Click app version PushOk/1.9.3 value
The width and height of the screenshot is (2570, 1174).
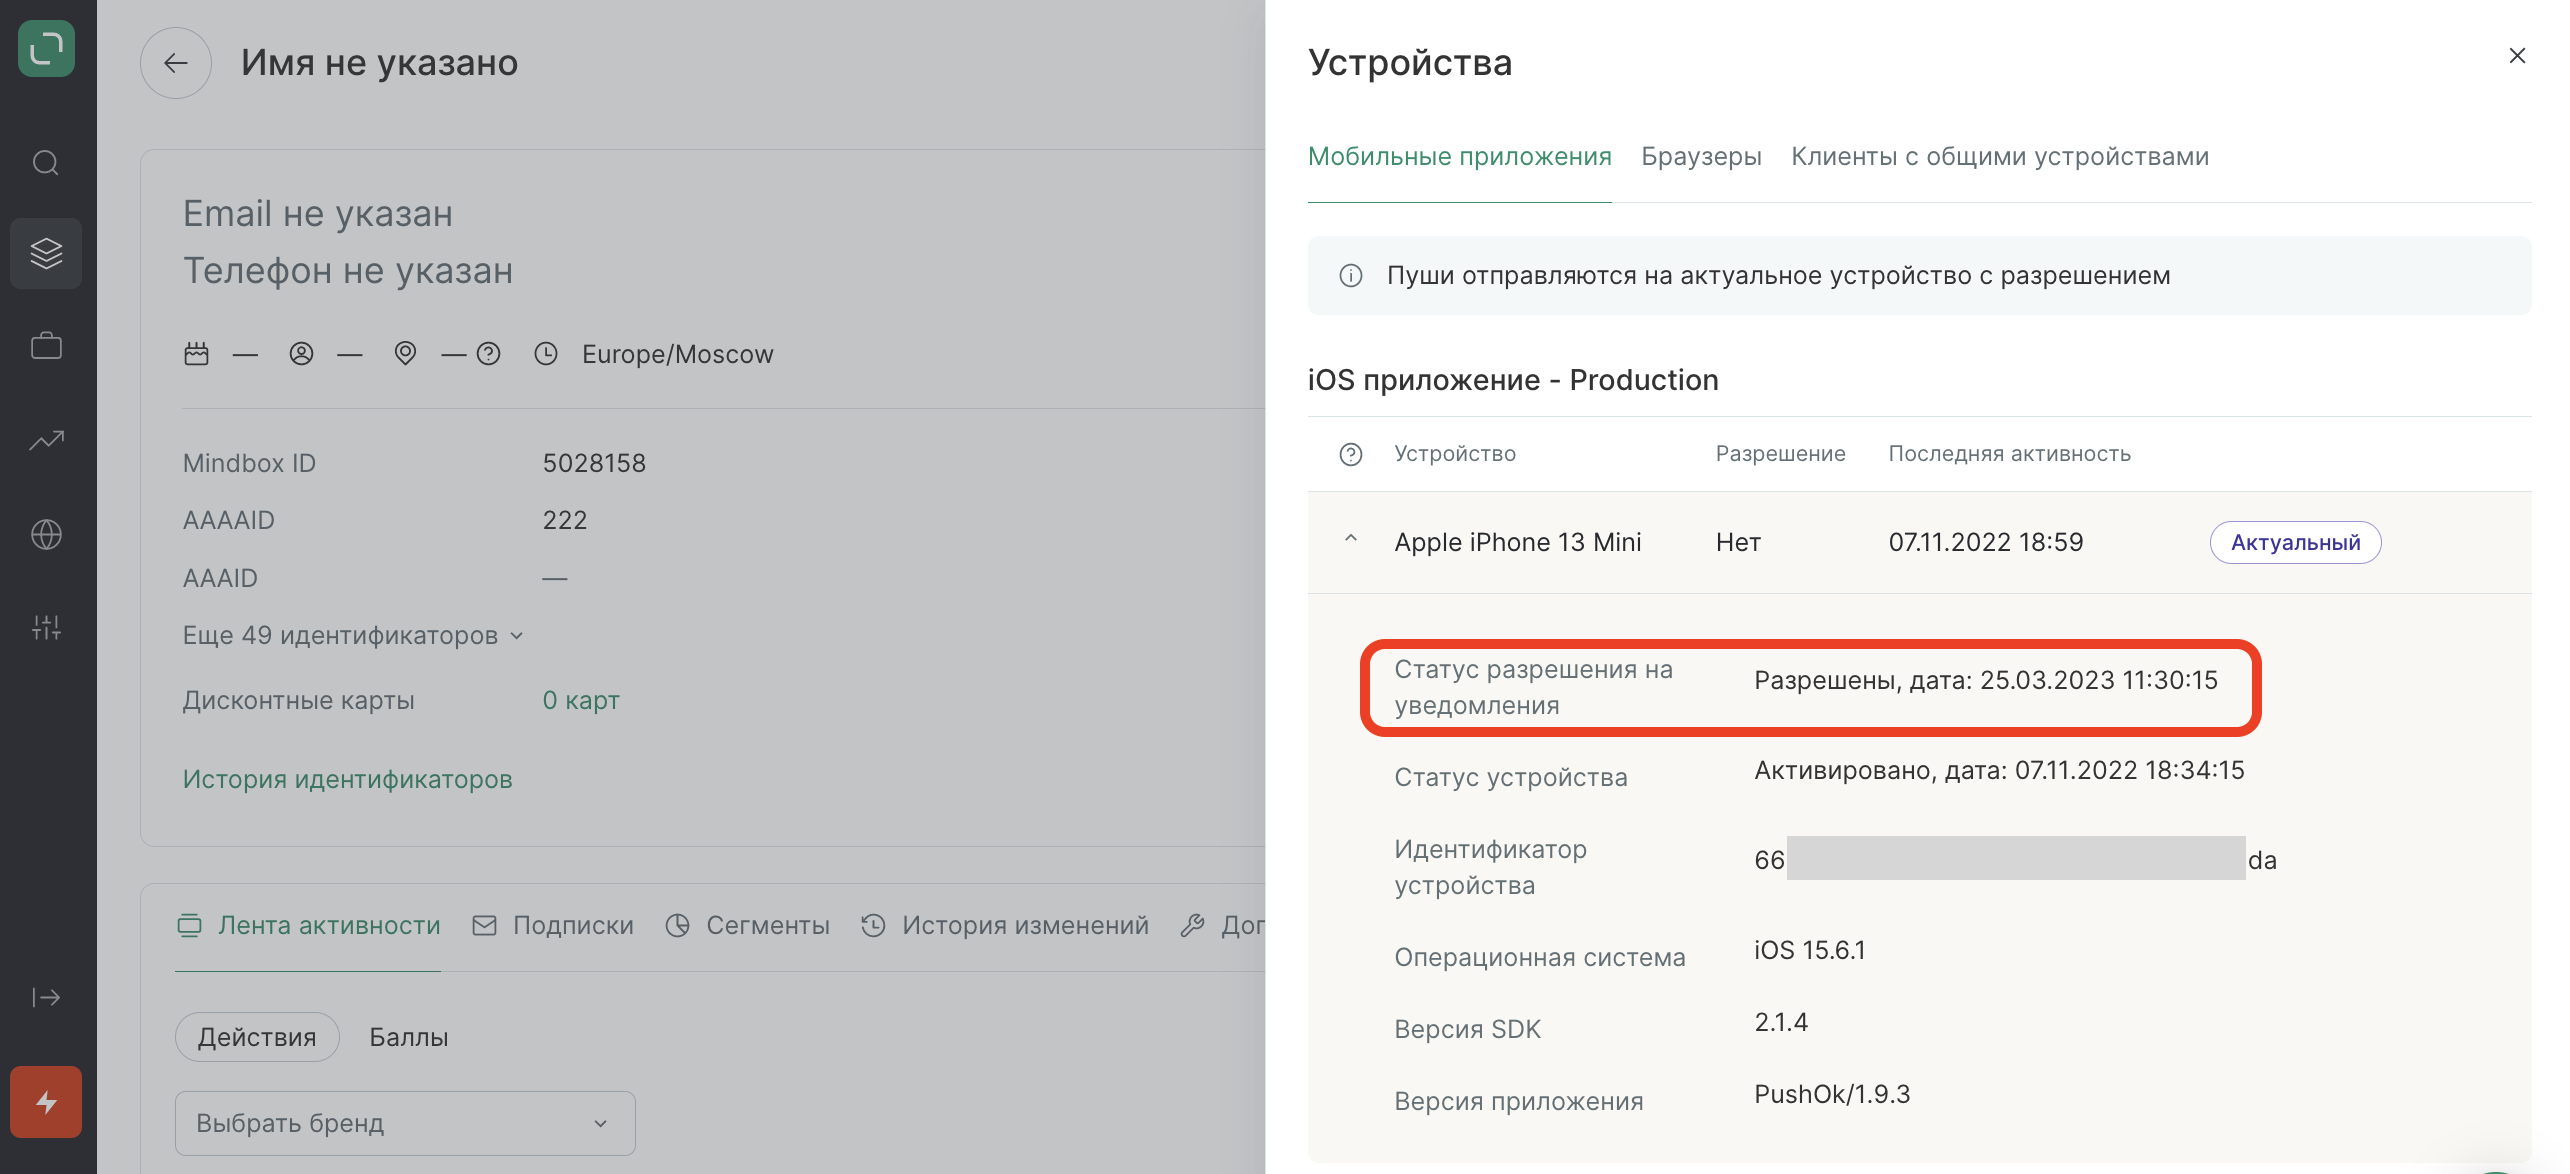1832,1095
